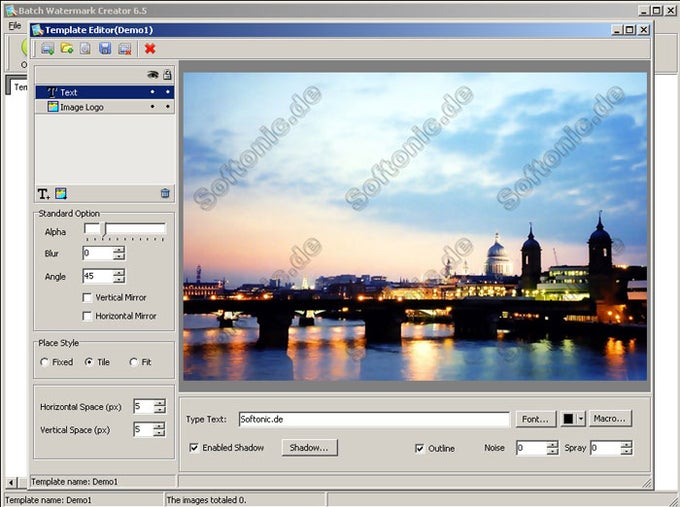Decrease Noise value with down arrow
The image size is (680, 507).
(x=552, y=451)
